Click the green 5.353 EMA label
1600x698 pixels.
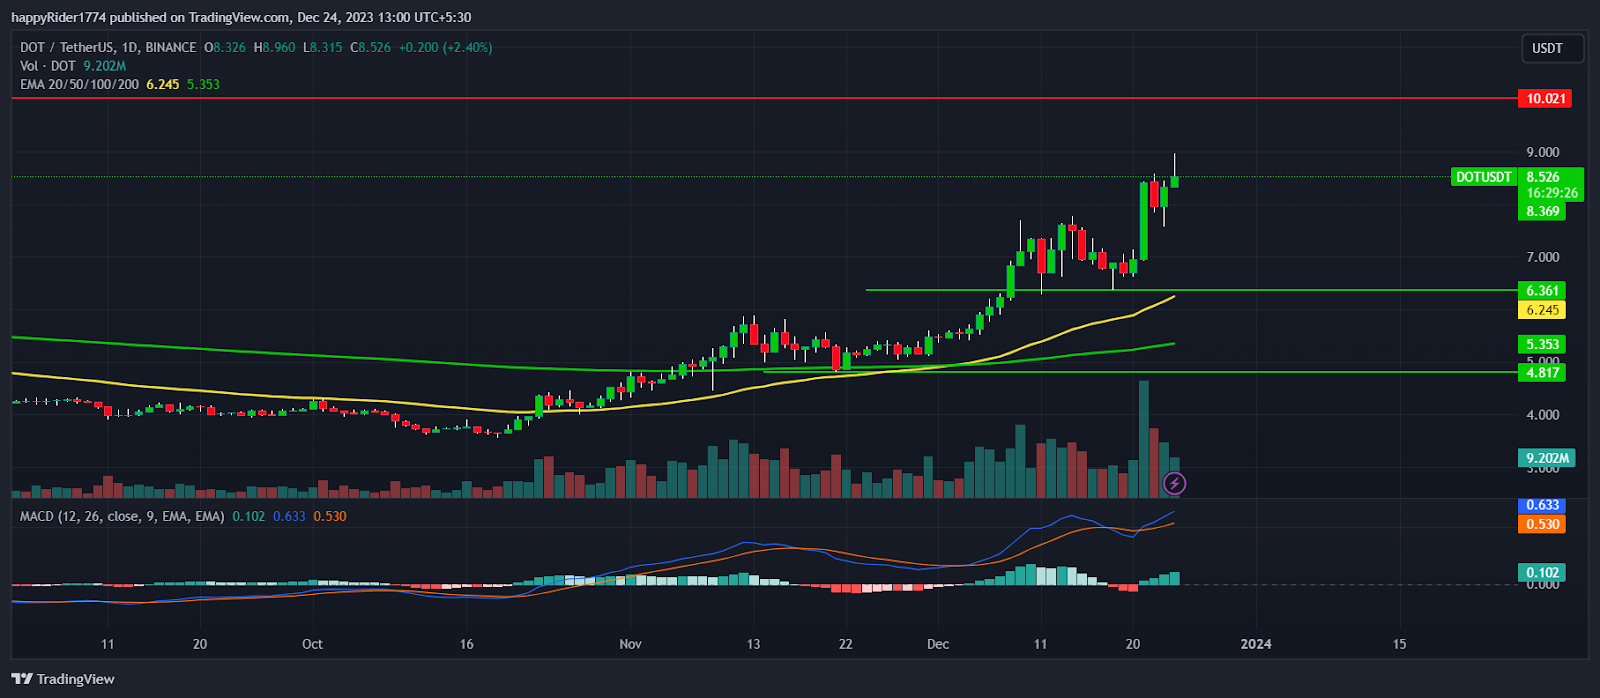pyautogui.click(x=1541, y=344)
